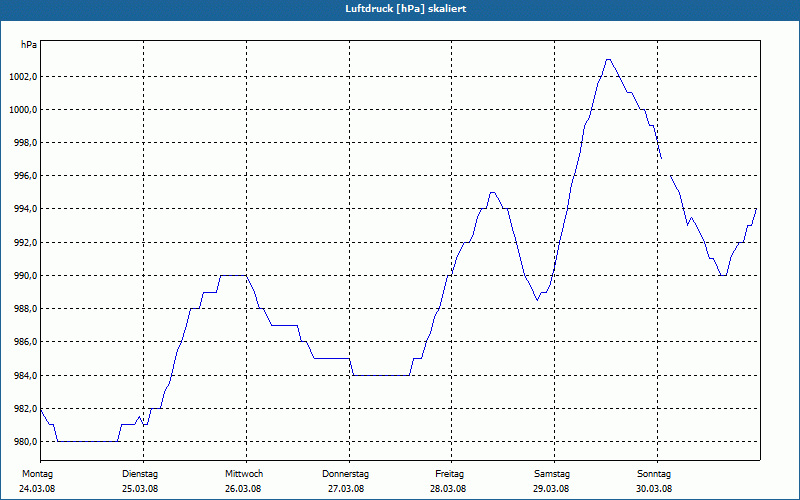Click the "Montag" day label
The height and width of the screenshot is (500, 800).
(37, 474)
